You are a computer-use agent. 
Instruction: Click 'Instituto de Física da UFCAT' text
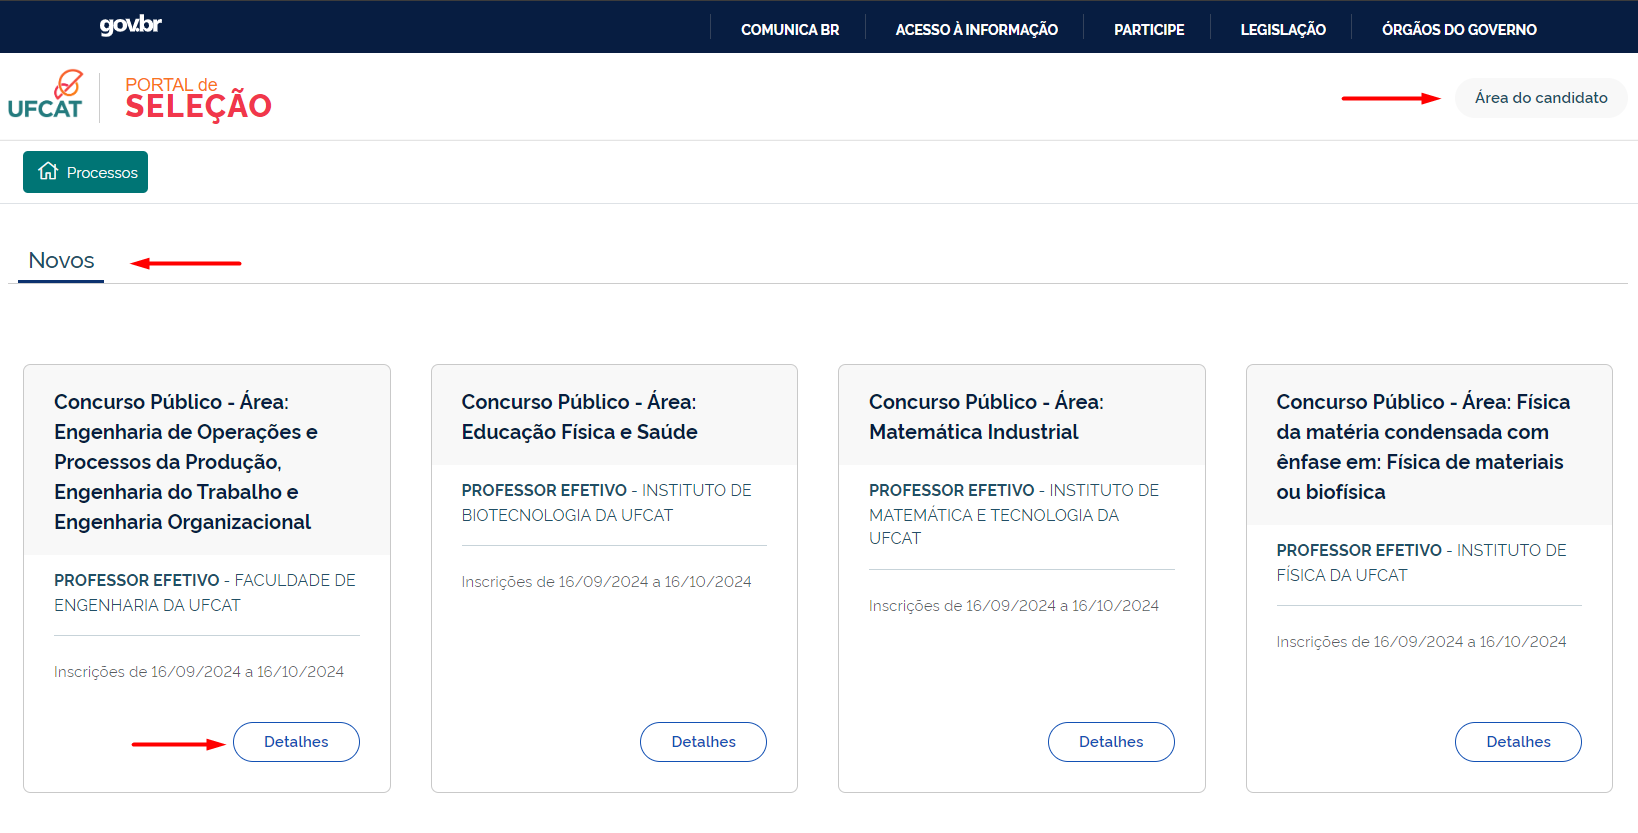coord(1421,563)
